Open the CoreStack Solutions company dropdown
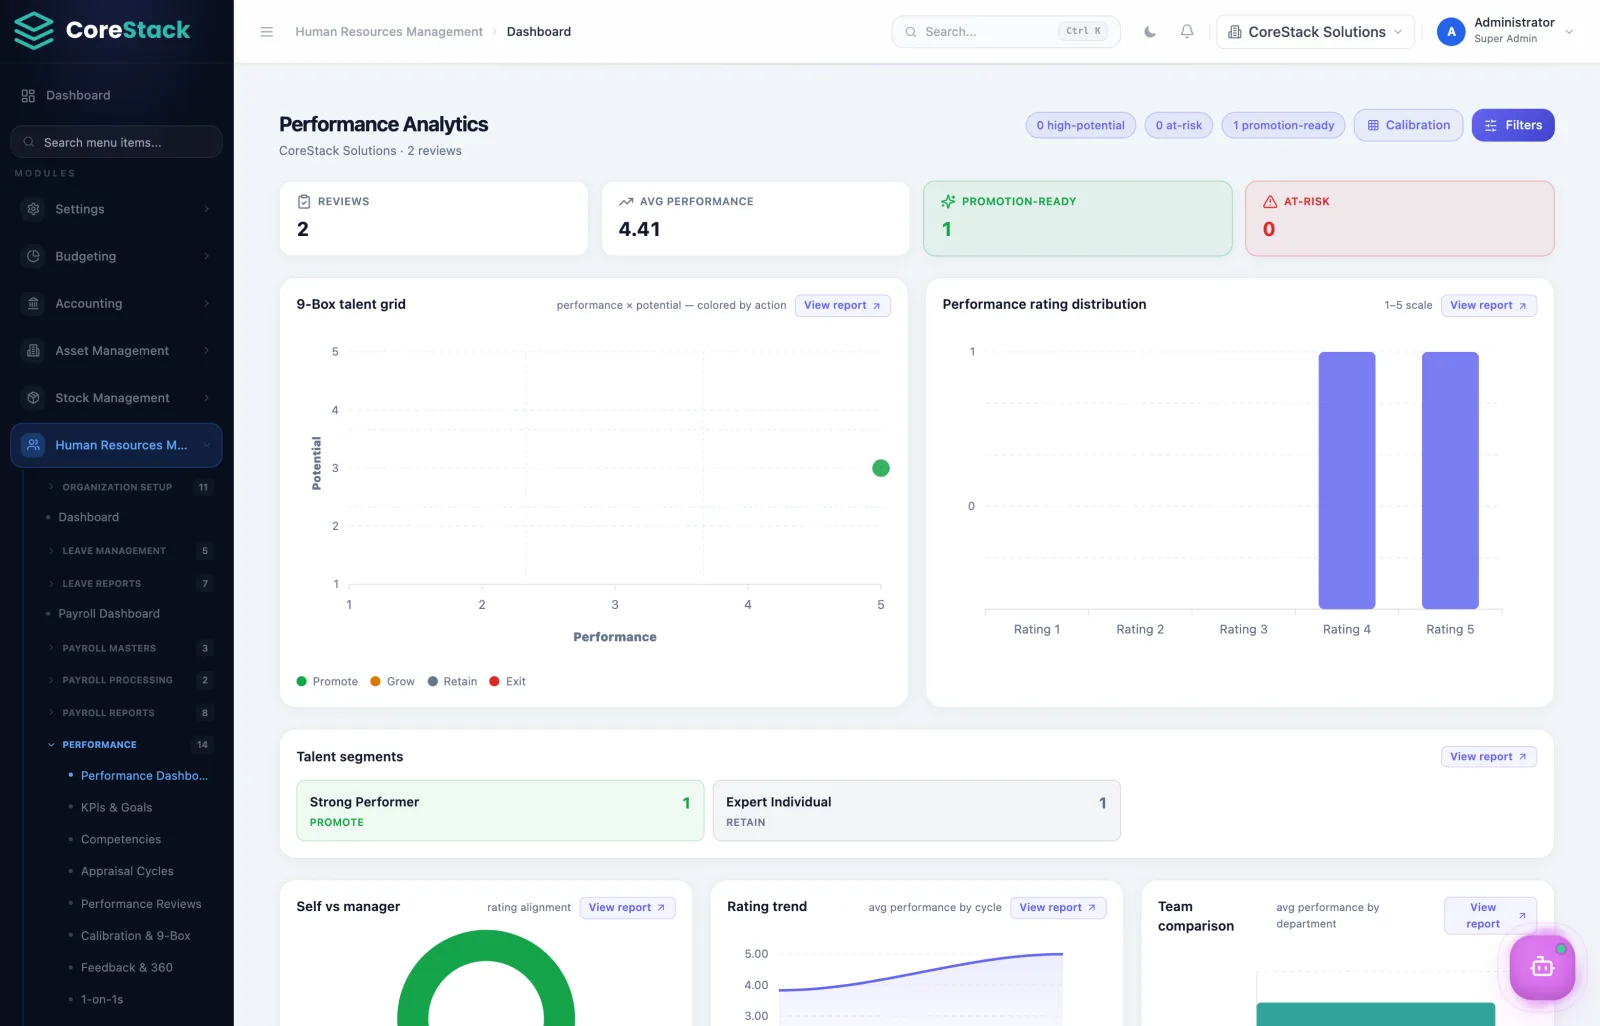Image resolution: width=1600 pixels, height=1026 pixels. 1315,32
